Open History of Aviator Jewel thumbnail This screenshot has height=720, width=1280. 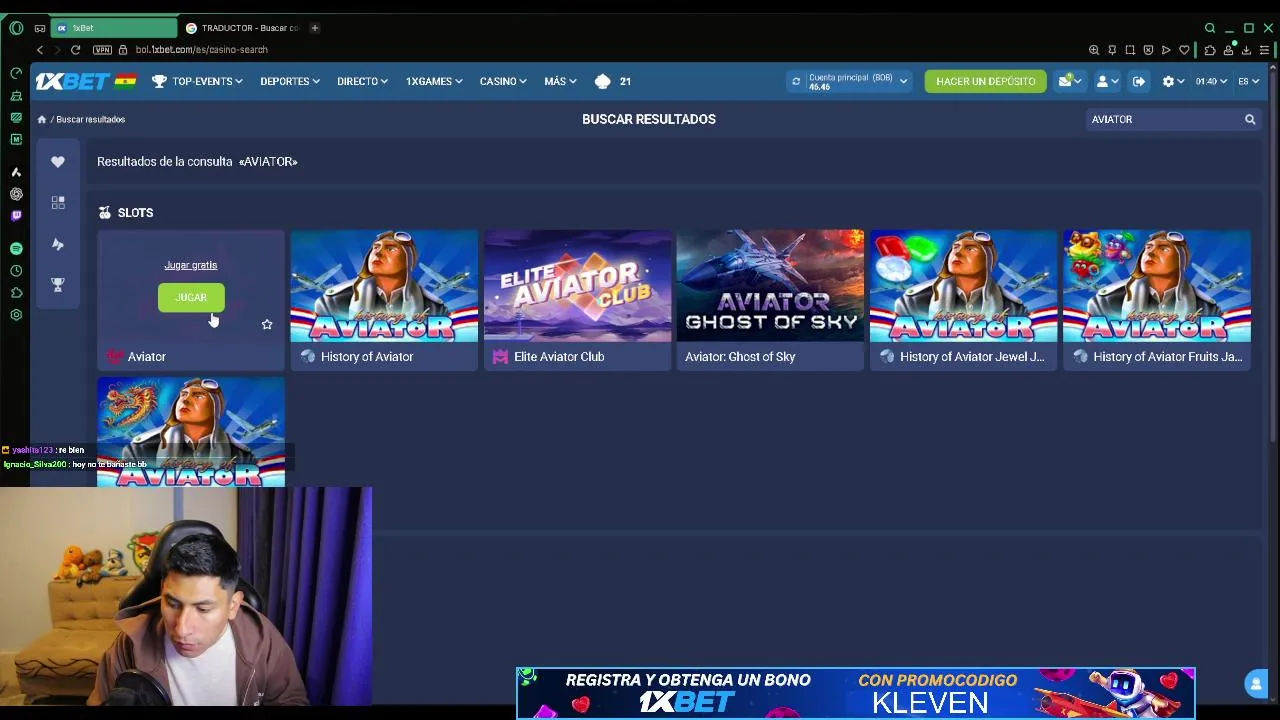963,286
